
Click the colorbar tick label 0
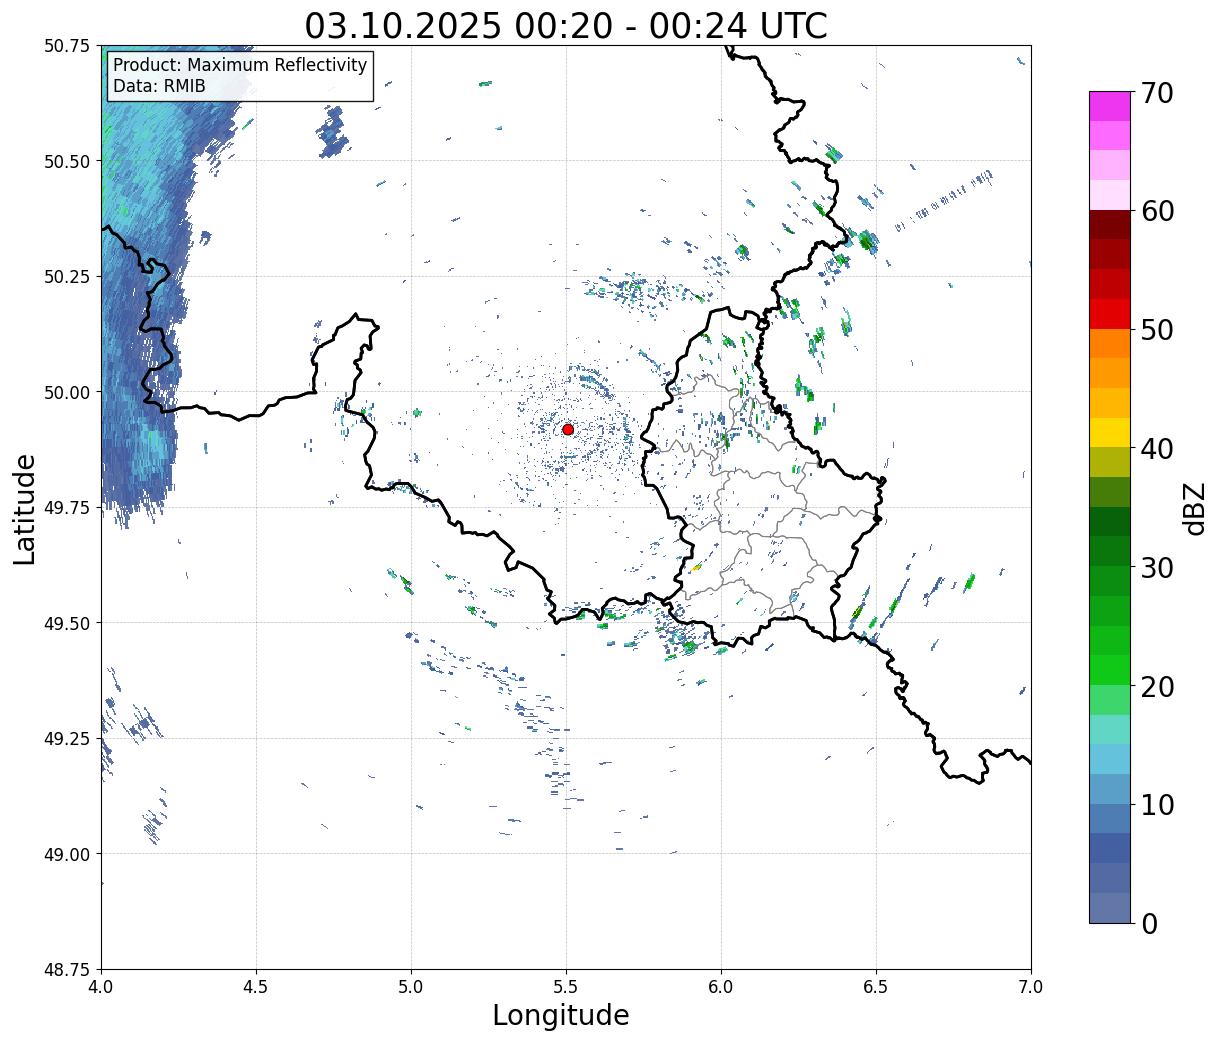point(1149,923)
